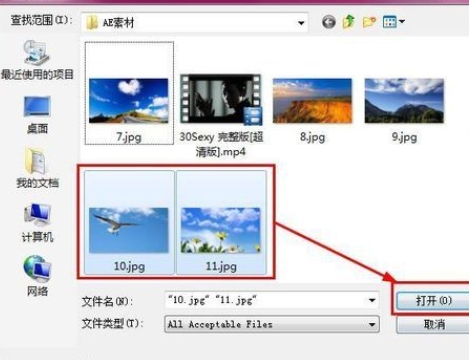Click the 取消 button
Viewport: 469px width, 360px height.
433,324
